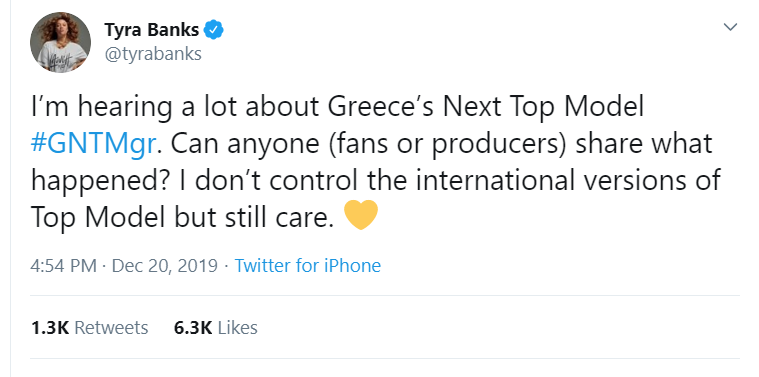Viewport: 759px width, 377px height.
Task: Click the bold 6.3K count number
Action: [x=193, y=328]
